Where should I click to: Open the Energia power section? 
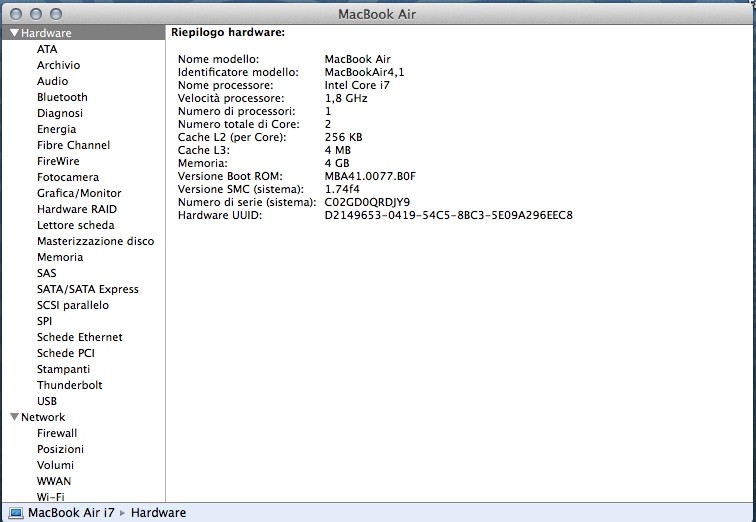pos(56,129)
